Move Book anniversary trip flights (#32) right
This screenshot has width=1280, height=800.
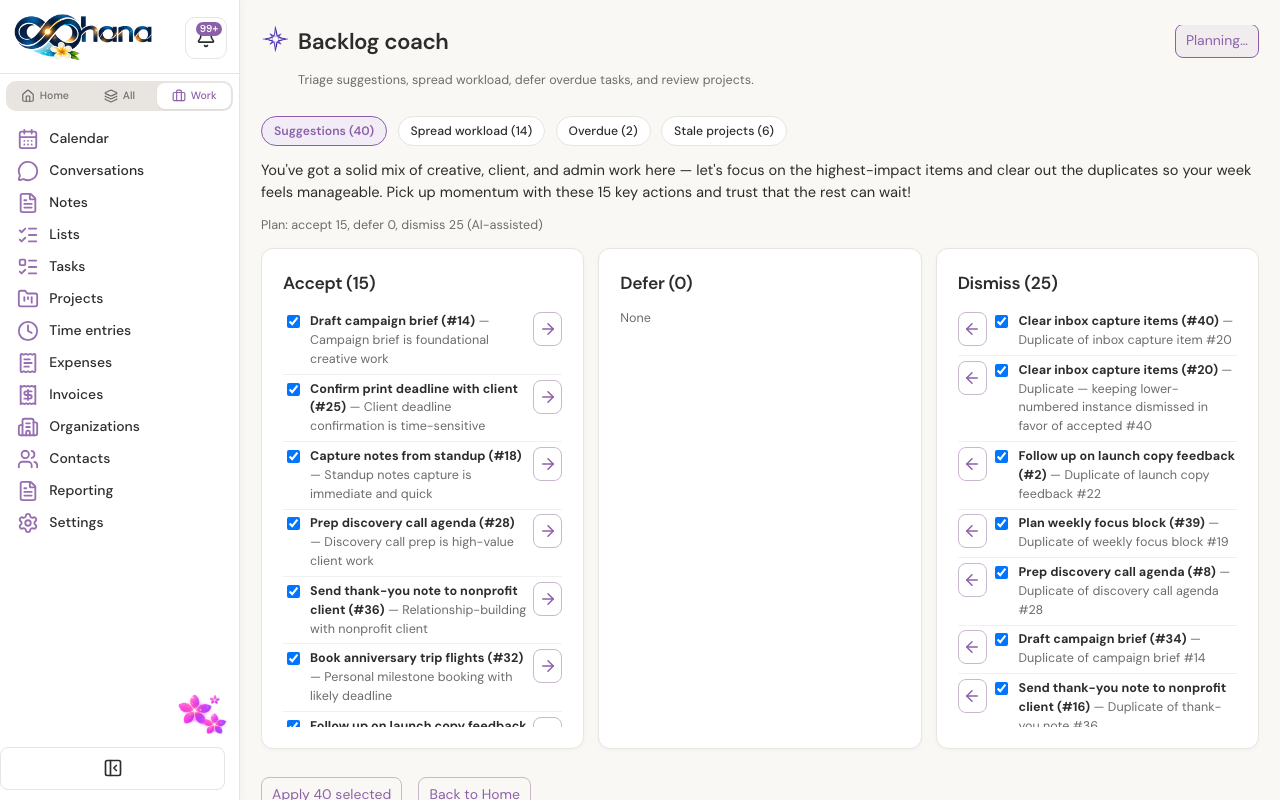(547, 666)
